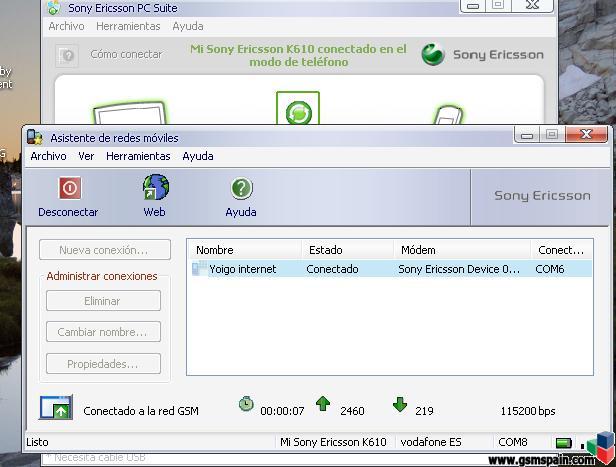616x467 pixels.
Task: Open the Ver menu
Action: (86, 156)
